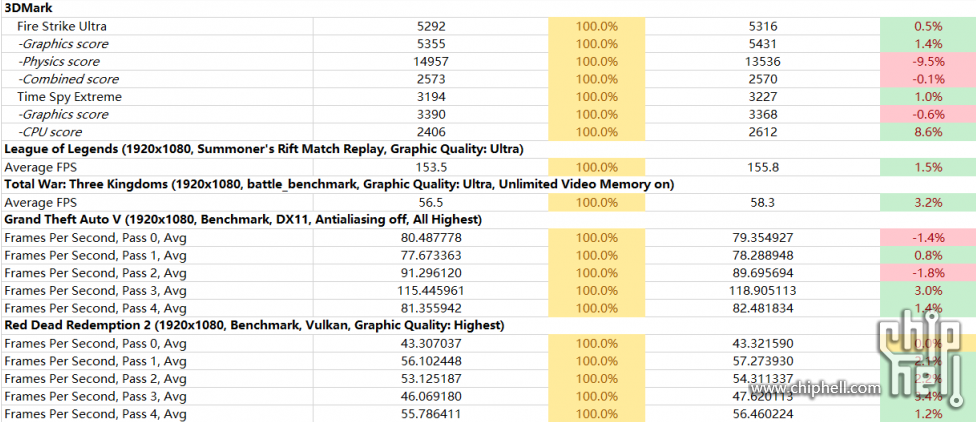Select the cell with value 56.460224

click(763, 413)
